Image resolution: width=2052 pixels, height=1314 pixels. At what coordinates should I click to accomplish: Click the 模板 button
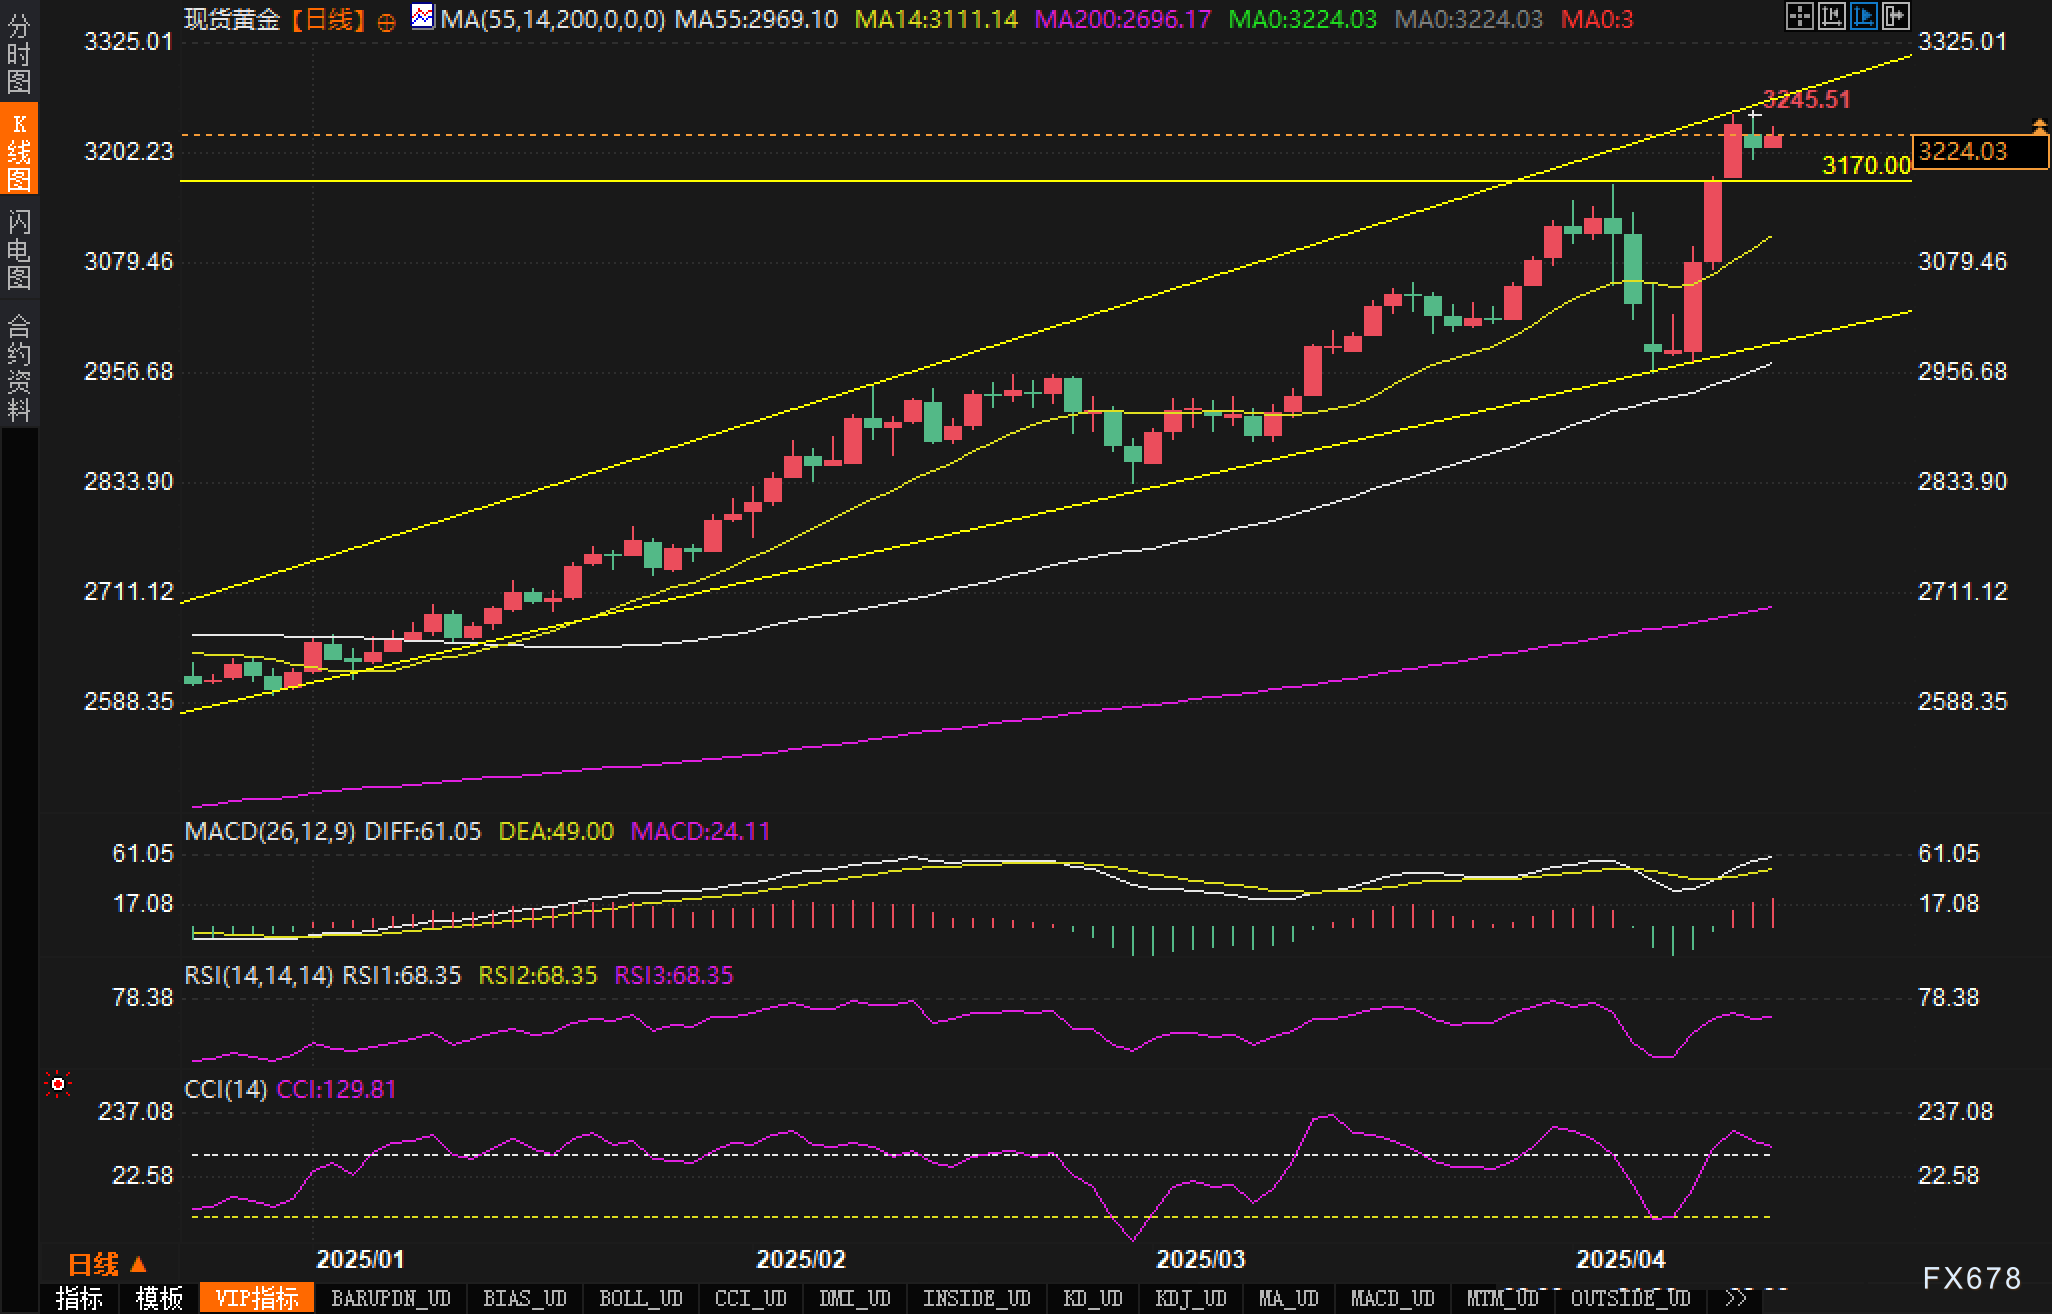pos(159,1298)
